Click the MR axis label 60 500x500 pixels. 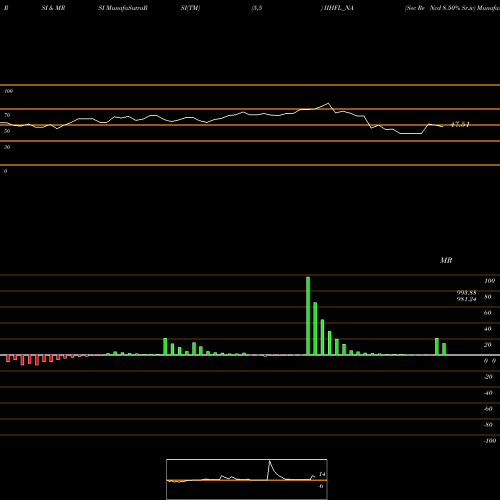click(488, 313)
